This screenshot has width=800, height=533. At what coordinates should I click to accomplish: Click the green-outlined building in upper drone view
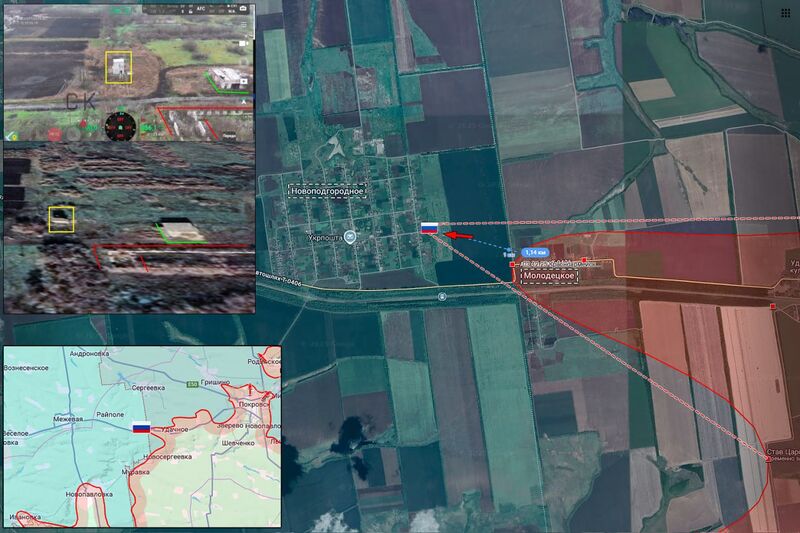(226, 78)
